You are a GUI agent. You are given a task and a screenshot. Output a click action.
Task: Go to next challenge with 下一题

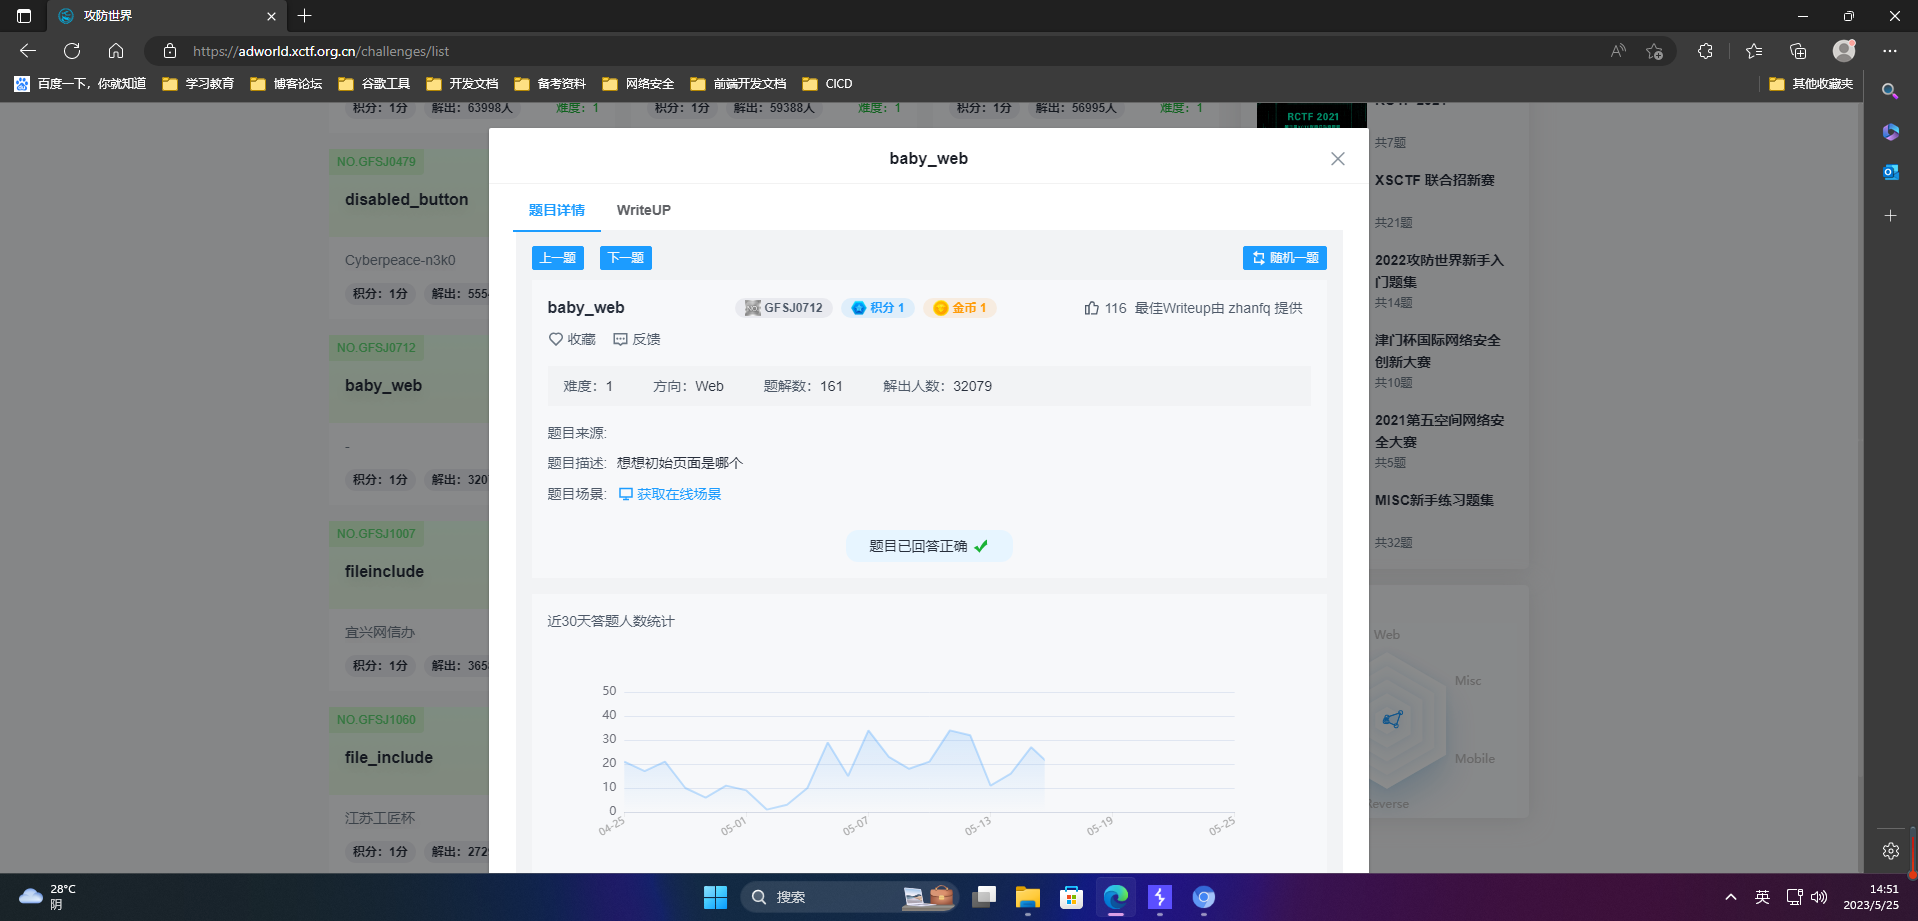[x=625, y=257]
